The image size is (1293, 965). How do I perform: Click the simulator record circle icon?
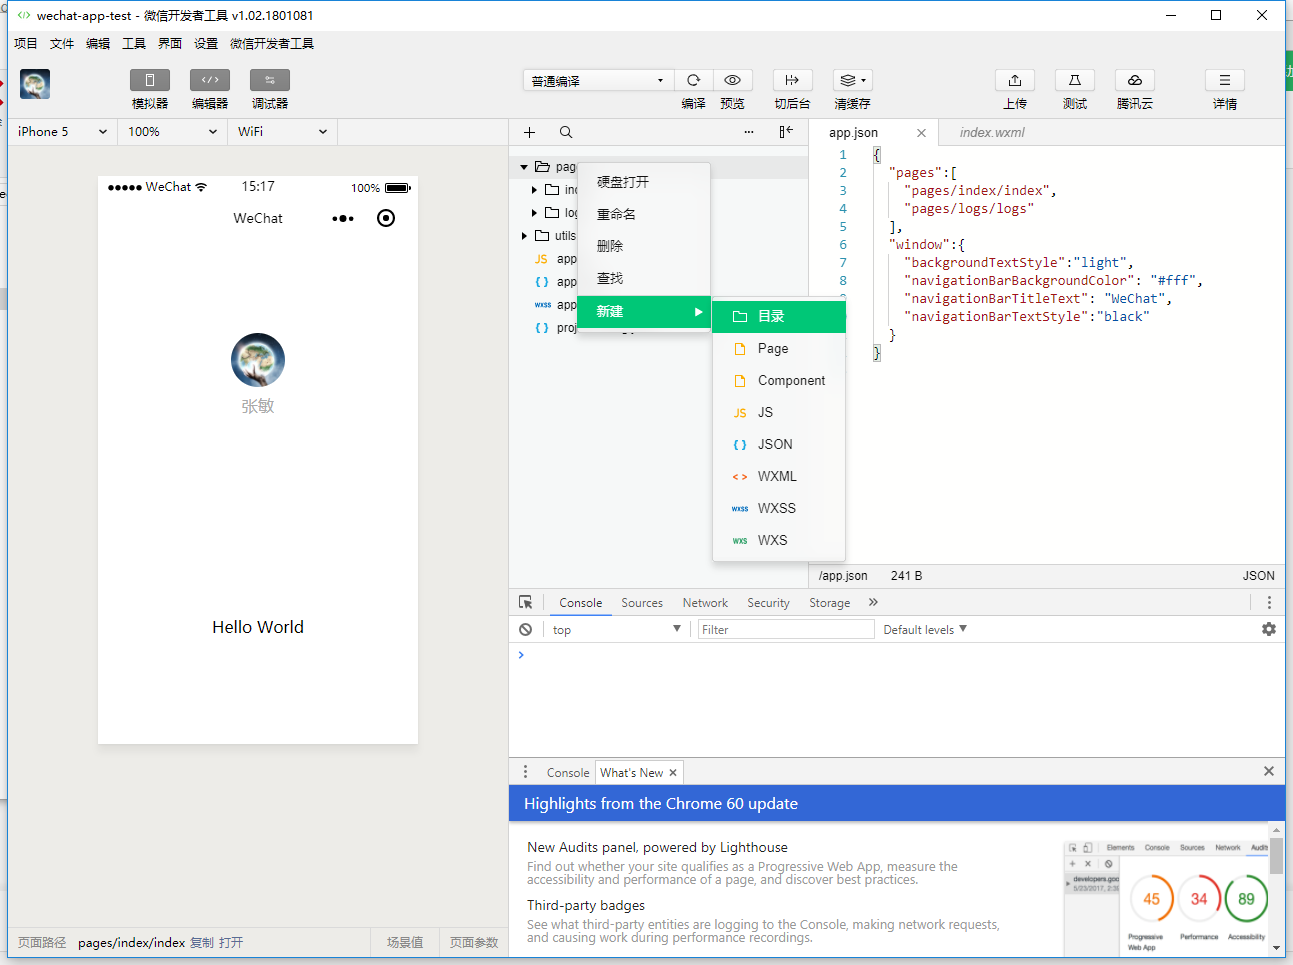pyautogui.click(x=386, y=218)
